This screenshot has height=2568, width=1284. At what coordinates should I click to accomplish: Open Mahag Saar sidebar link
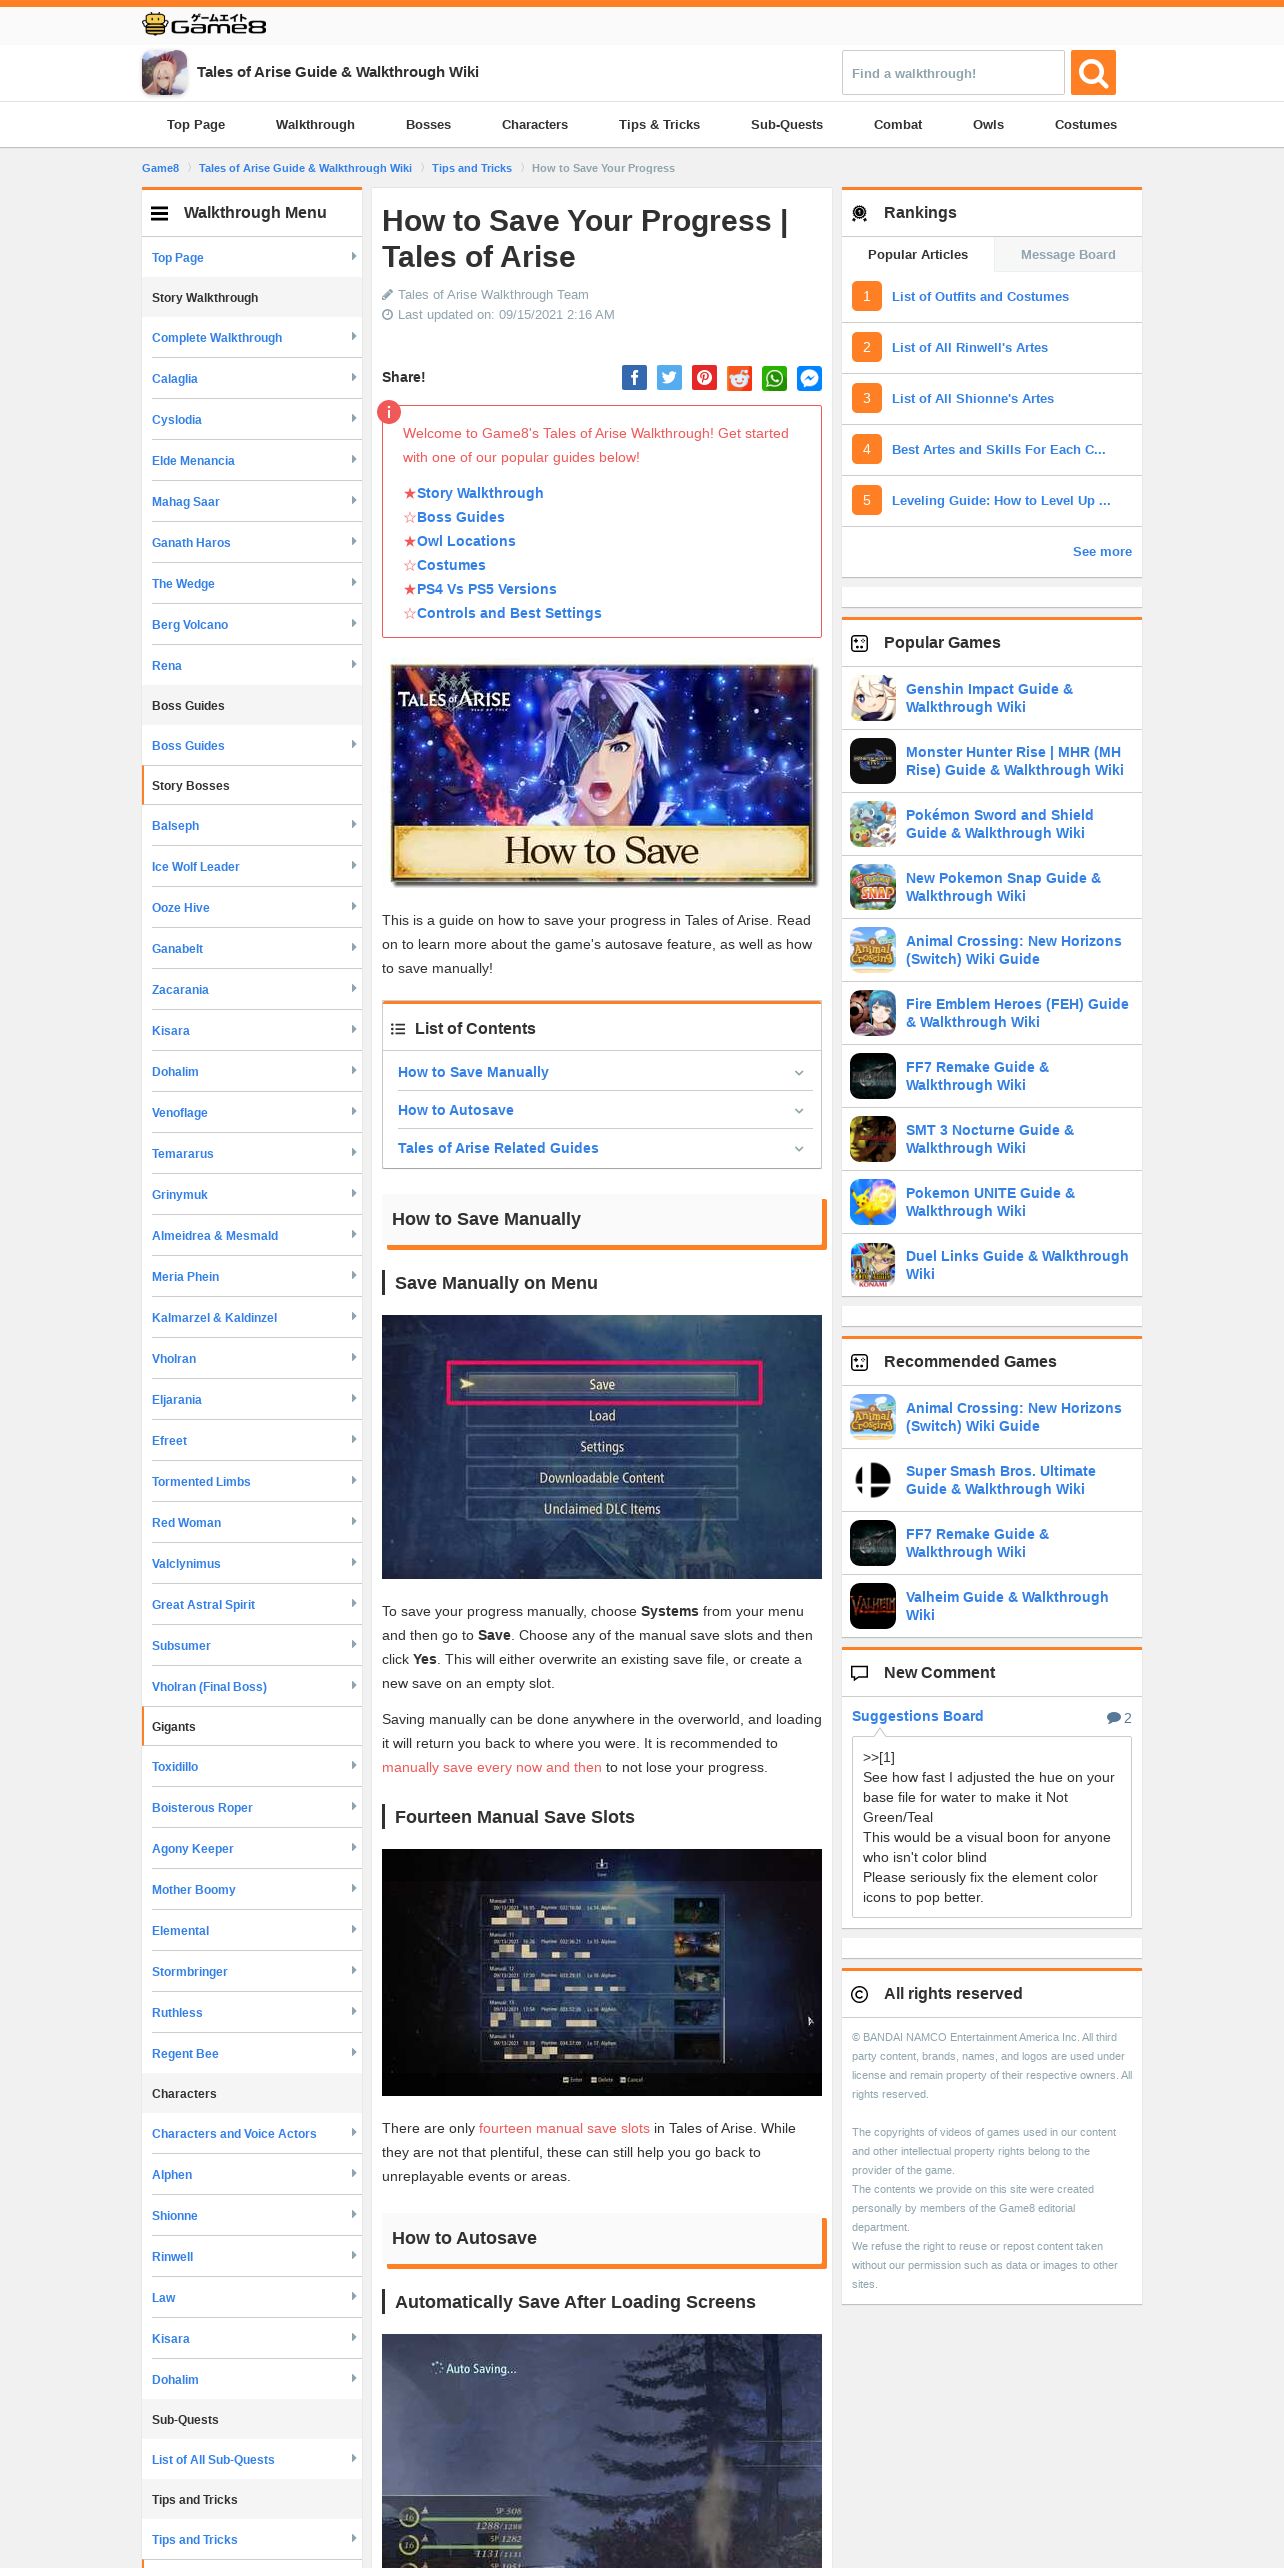click(185, 502)
